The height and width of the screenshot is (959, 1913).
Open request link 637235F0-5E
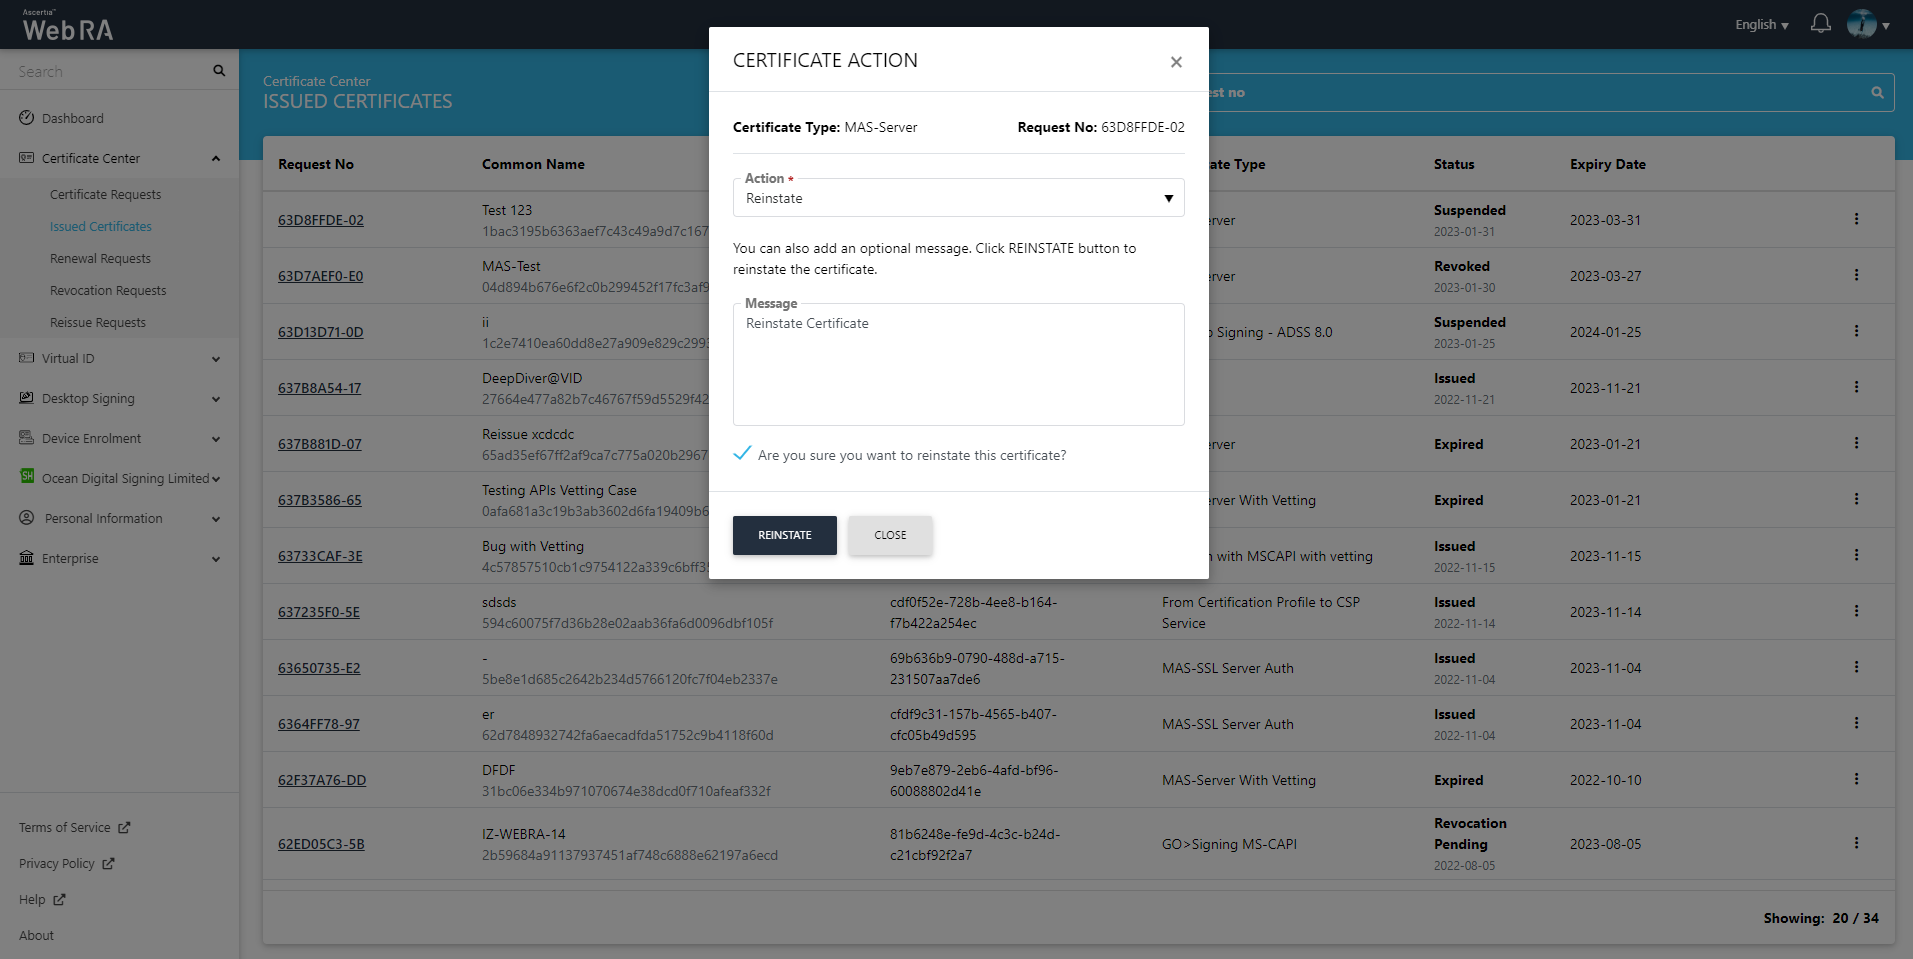(319, 612)
